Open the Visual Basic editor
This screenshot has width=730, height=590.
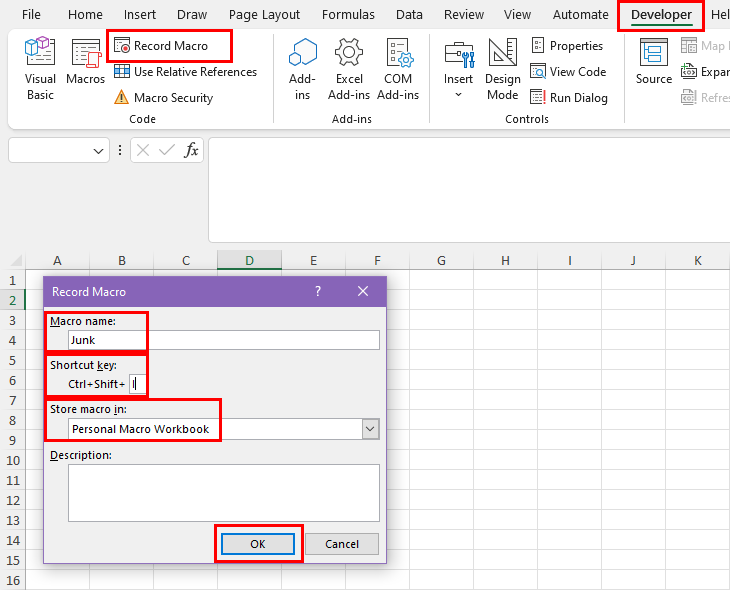[40, 69]
